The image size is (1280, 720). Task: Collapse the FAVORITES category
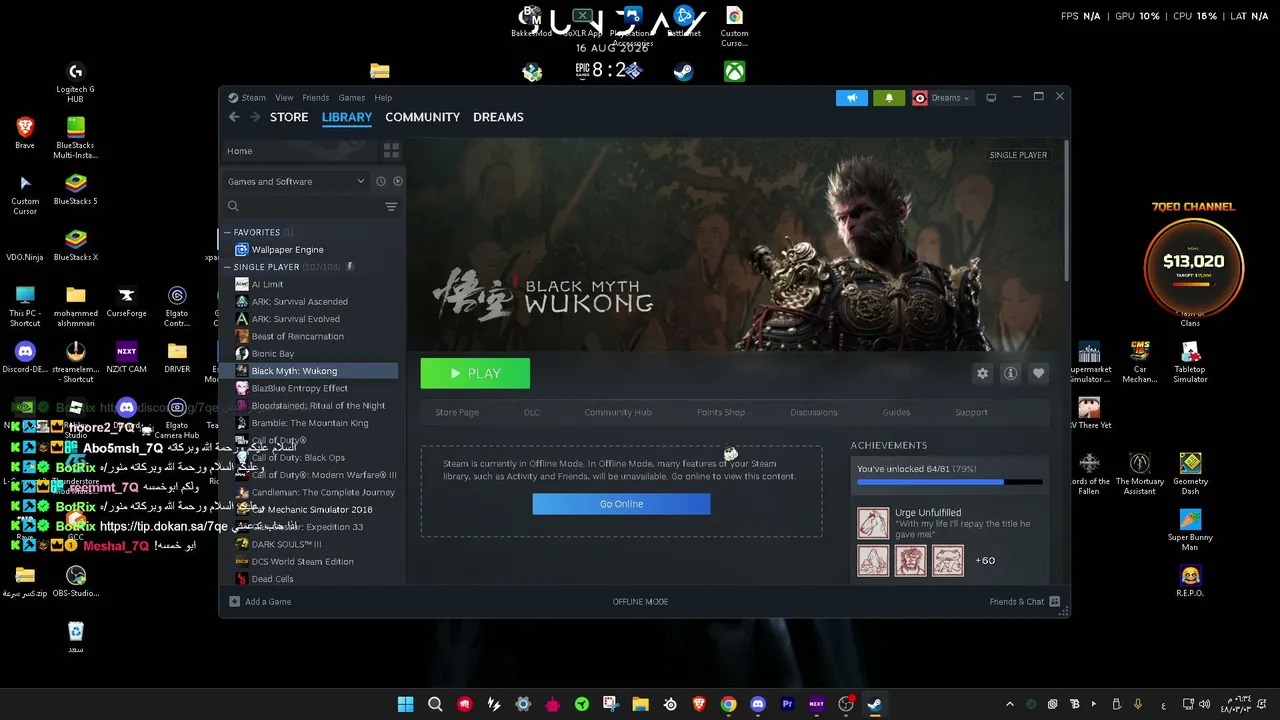pos(227,232)
